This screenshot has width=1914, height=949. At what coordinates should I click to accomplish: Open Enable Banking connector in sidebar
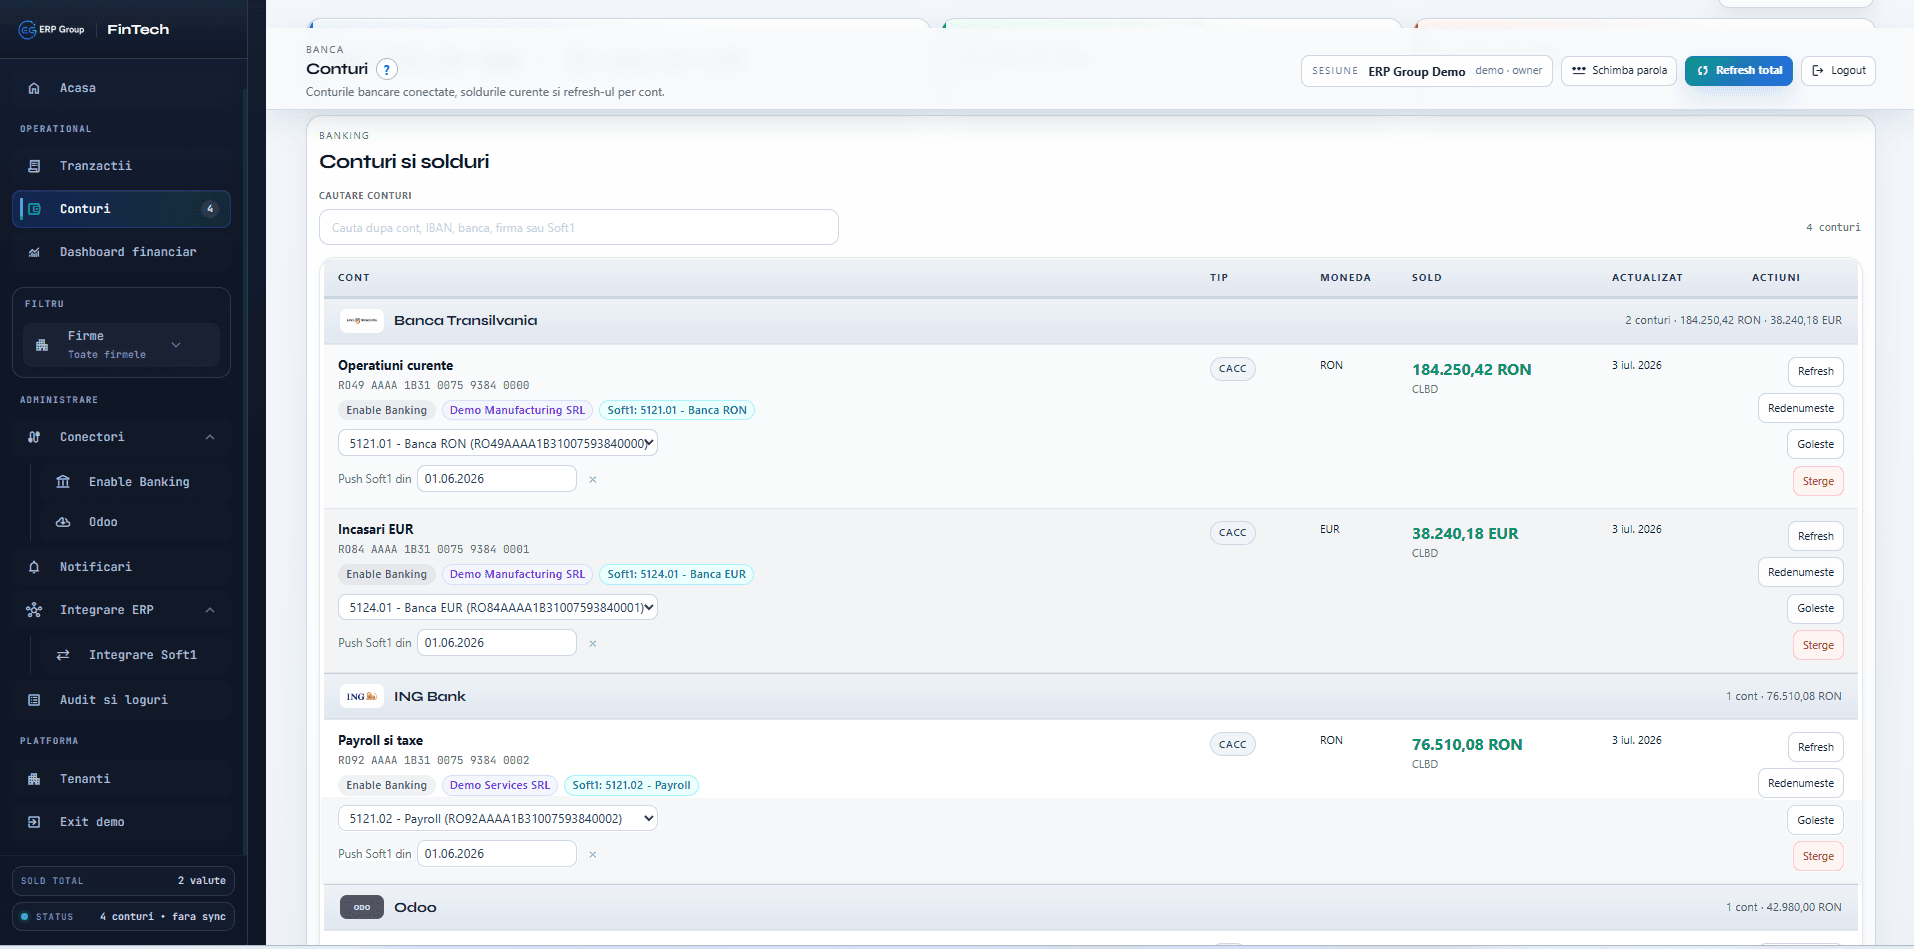[138, 482]
